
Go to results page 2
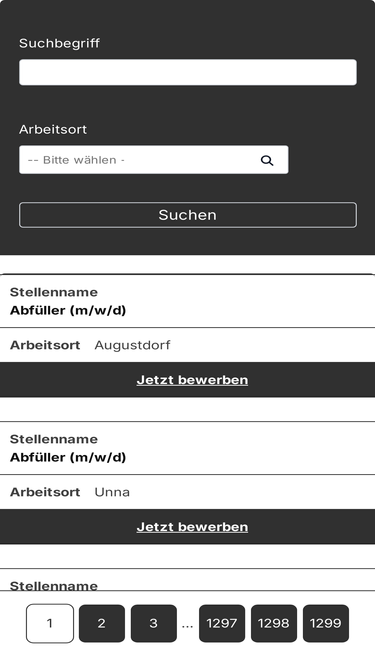(102, 623)
